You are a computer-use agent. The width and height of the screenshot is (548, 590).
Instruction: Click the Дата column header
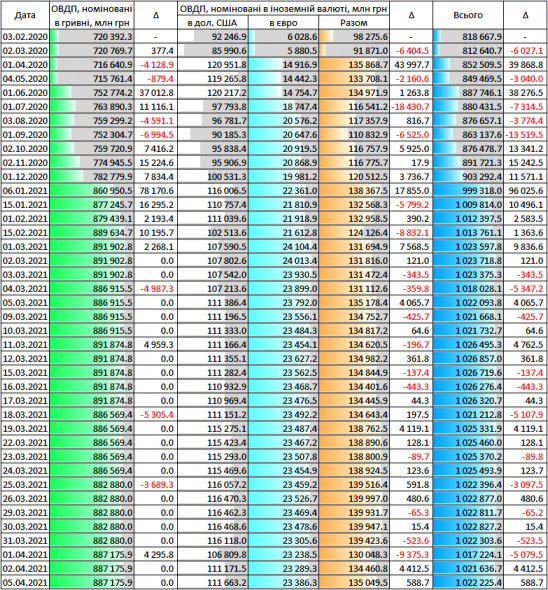(25, 15)
